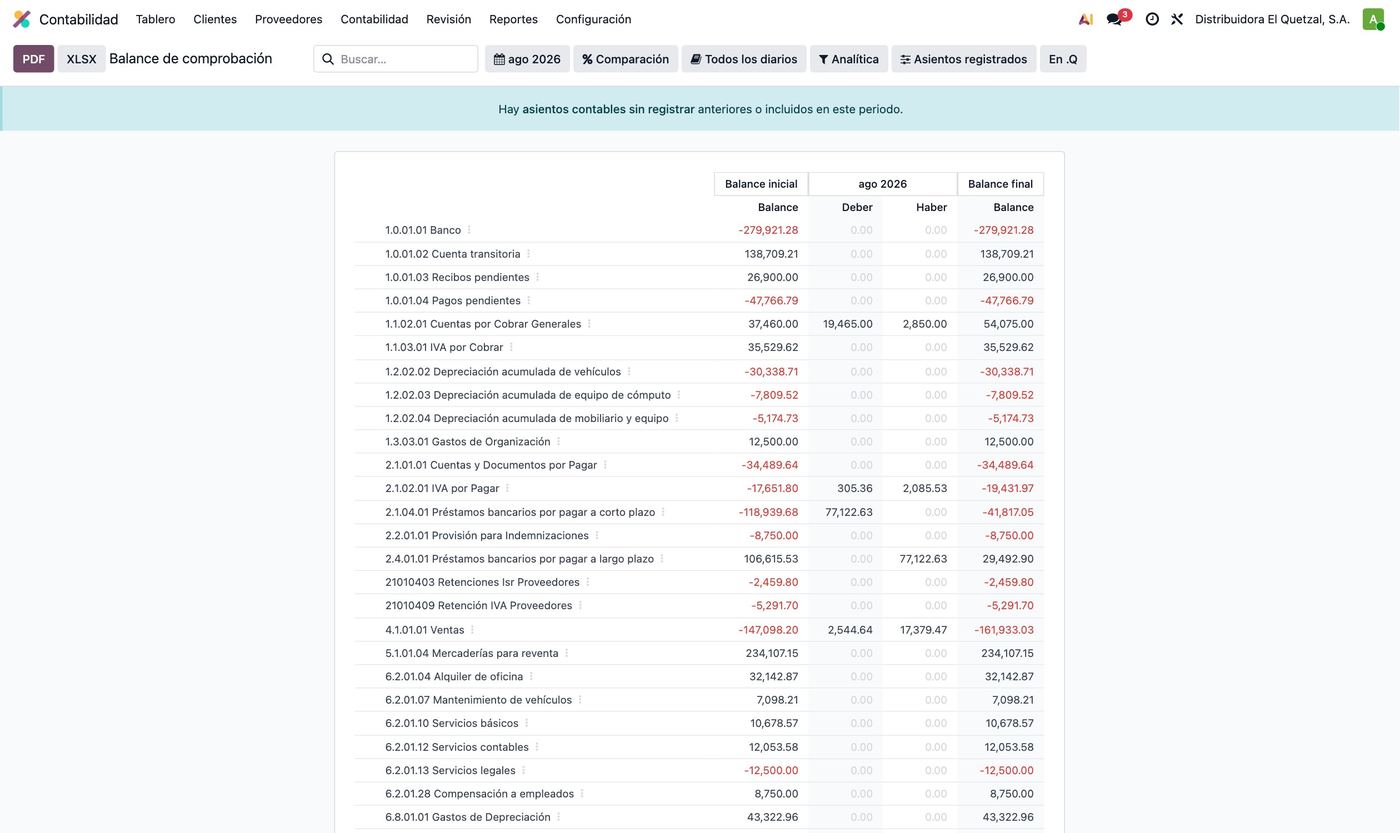1400x833 pixels.
Task: Click options dots beside Cuentas y Documentos por Pagar
Action: tap(605, 465)
